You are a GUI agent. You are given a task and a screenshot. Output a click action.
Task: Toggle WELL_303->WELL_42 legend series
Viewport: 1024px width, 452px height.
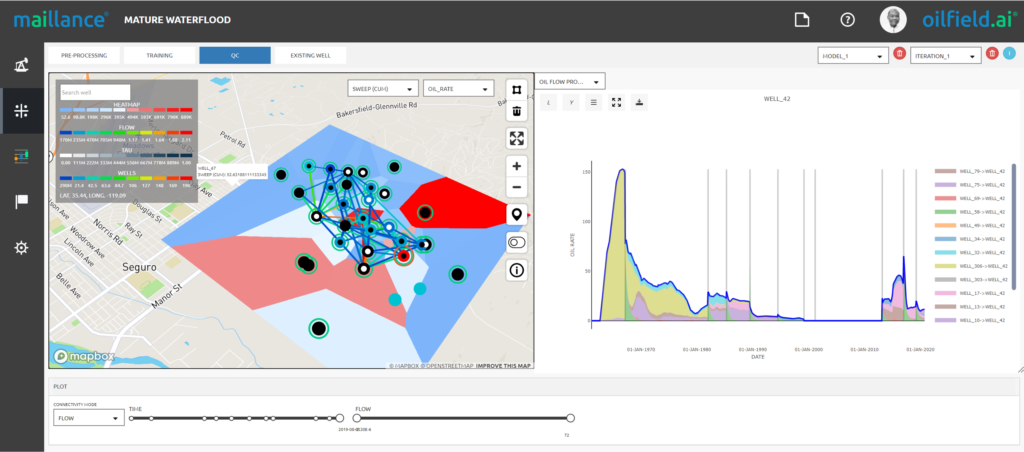[972, 280]
